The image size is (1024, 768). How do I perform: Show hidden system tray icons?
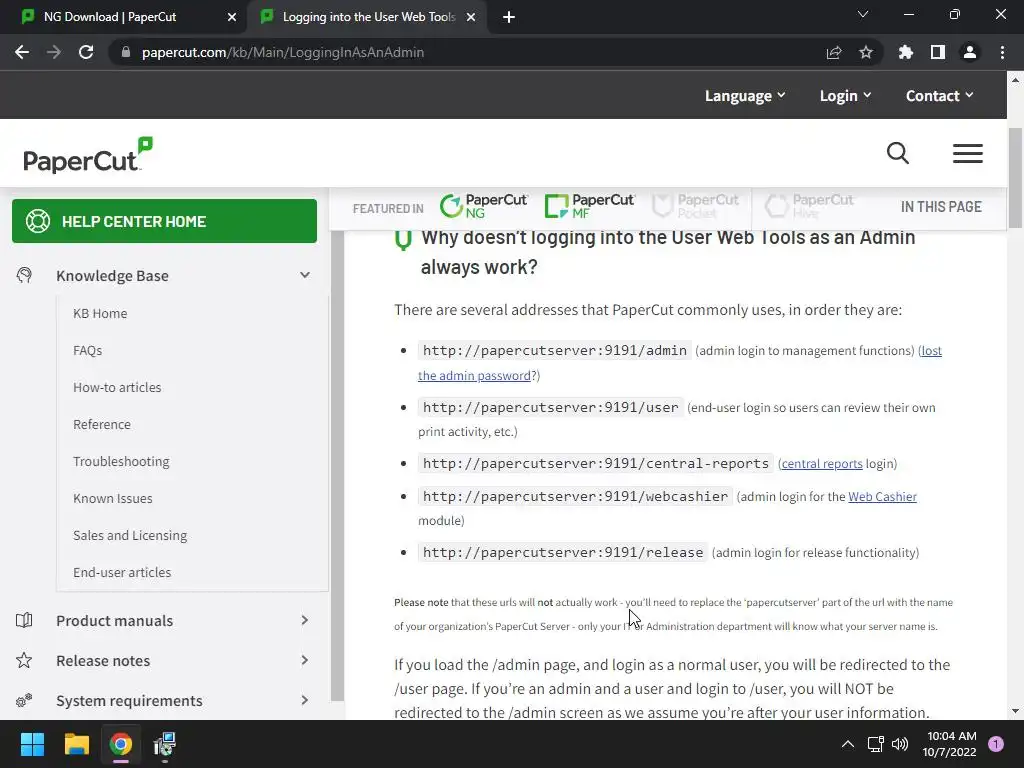click(848, 744)
